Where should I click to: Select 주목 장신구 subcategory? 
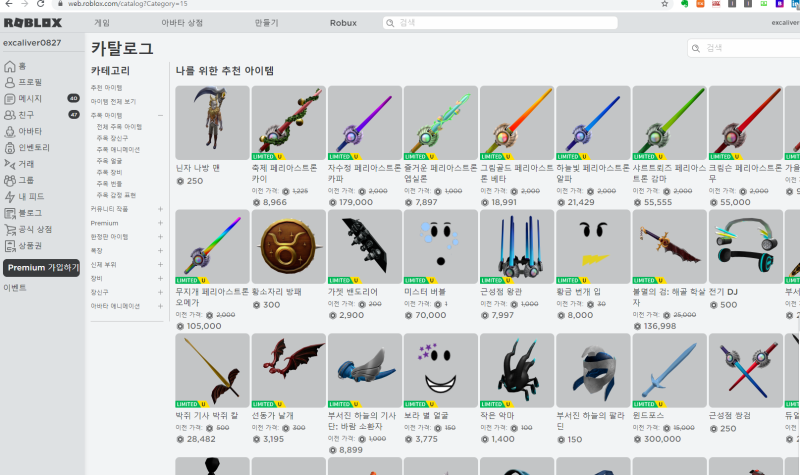112,138
